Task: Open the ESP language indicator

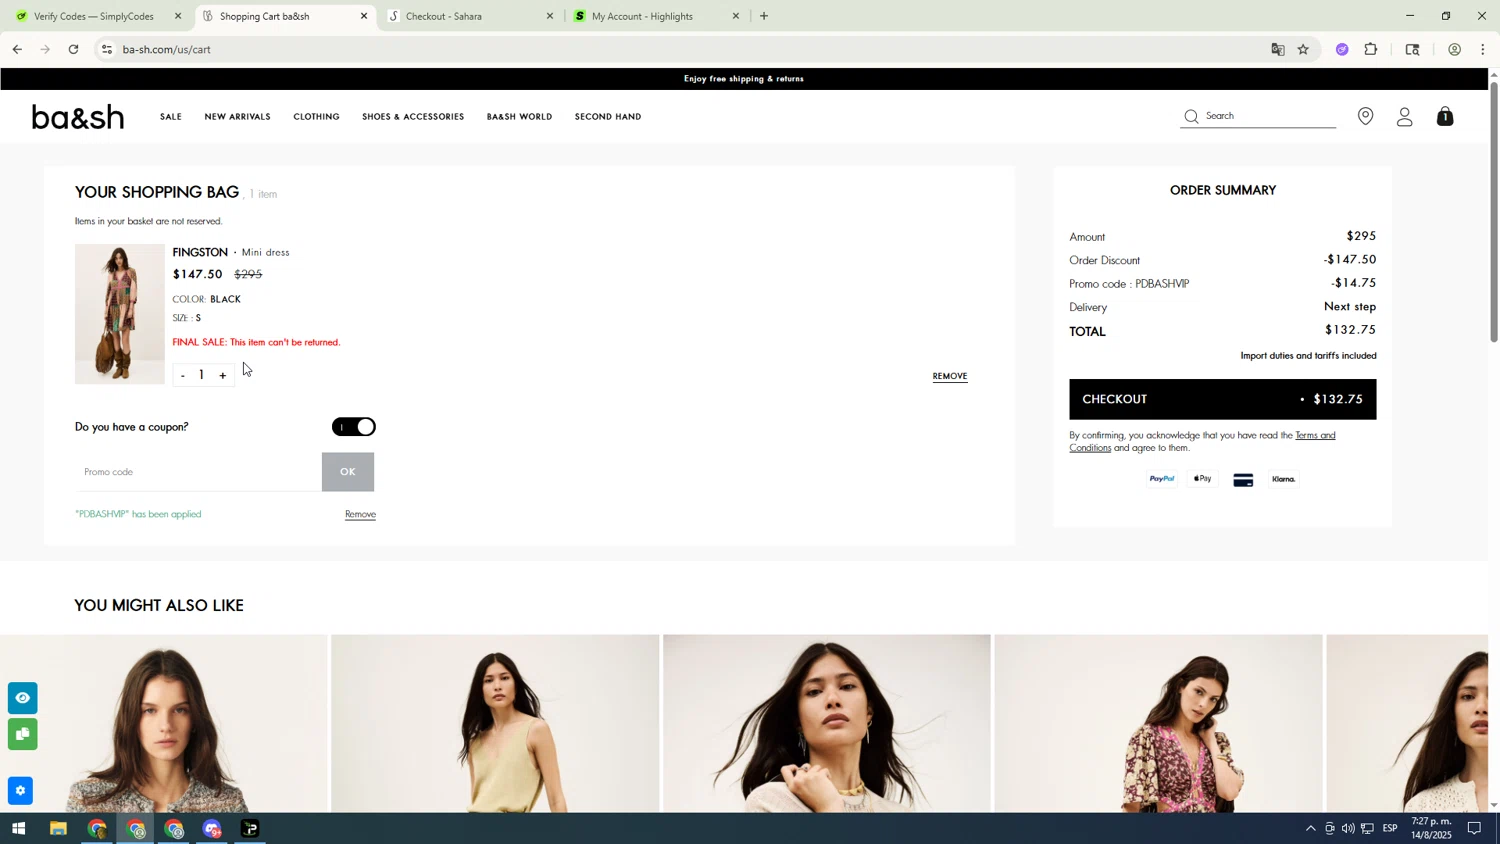Action: coord(1390,829)
